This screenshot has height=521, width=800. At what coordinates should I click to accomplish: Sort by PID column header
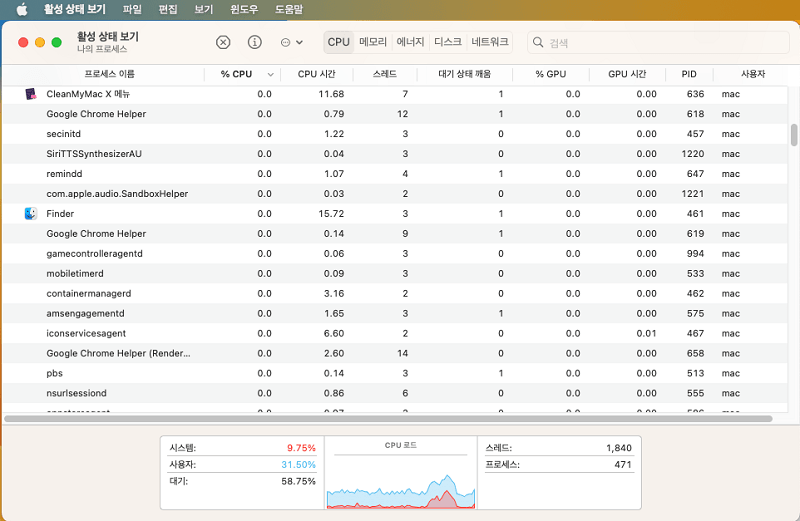click(689, 74)
